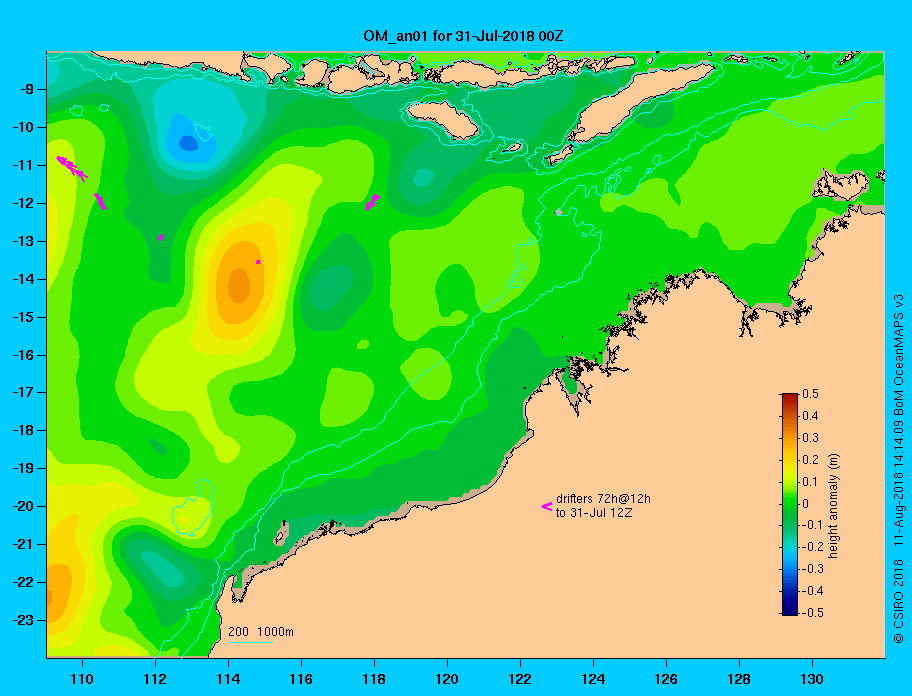Click the 120 longitude axis label
The image size is (912, 696).
click(447, 679)
